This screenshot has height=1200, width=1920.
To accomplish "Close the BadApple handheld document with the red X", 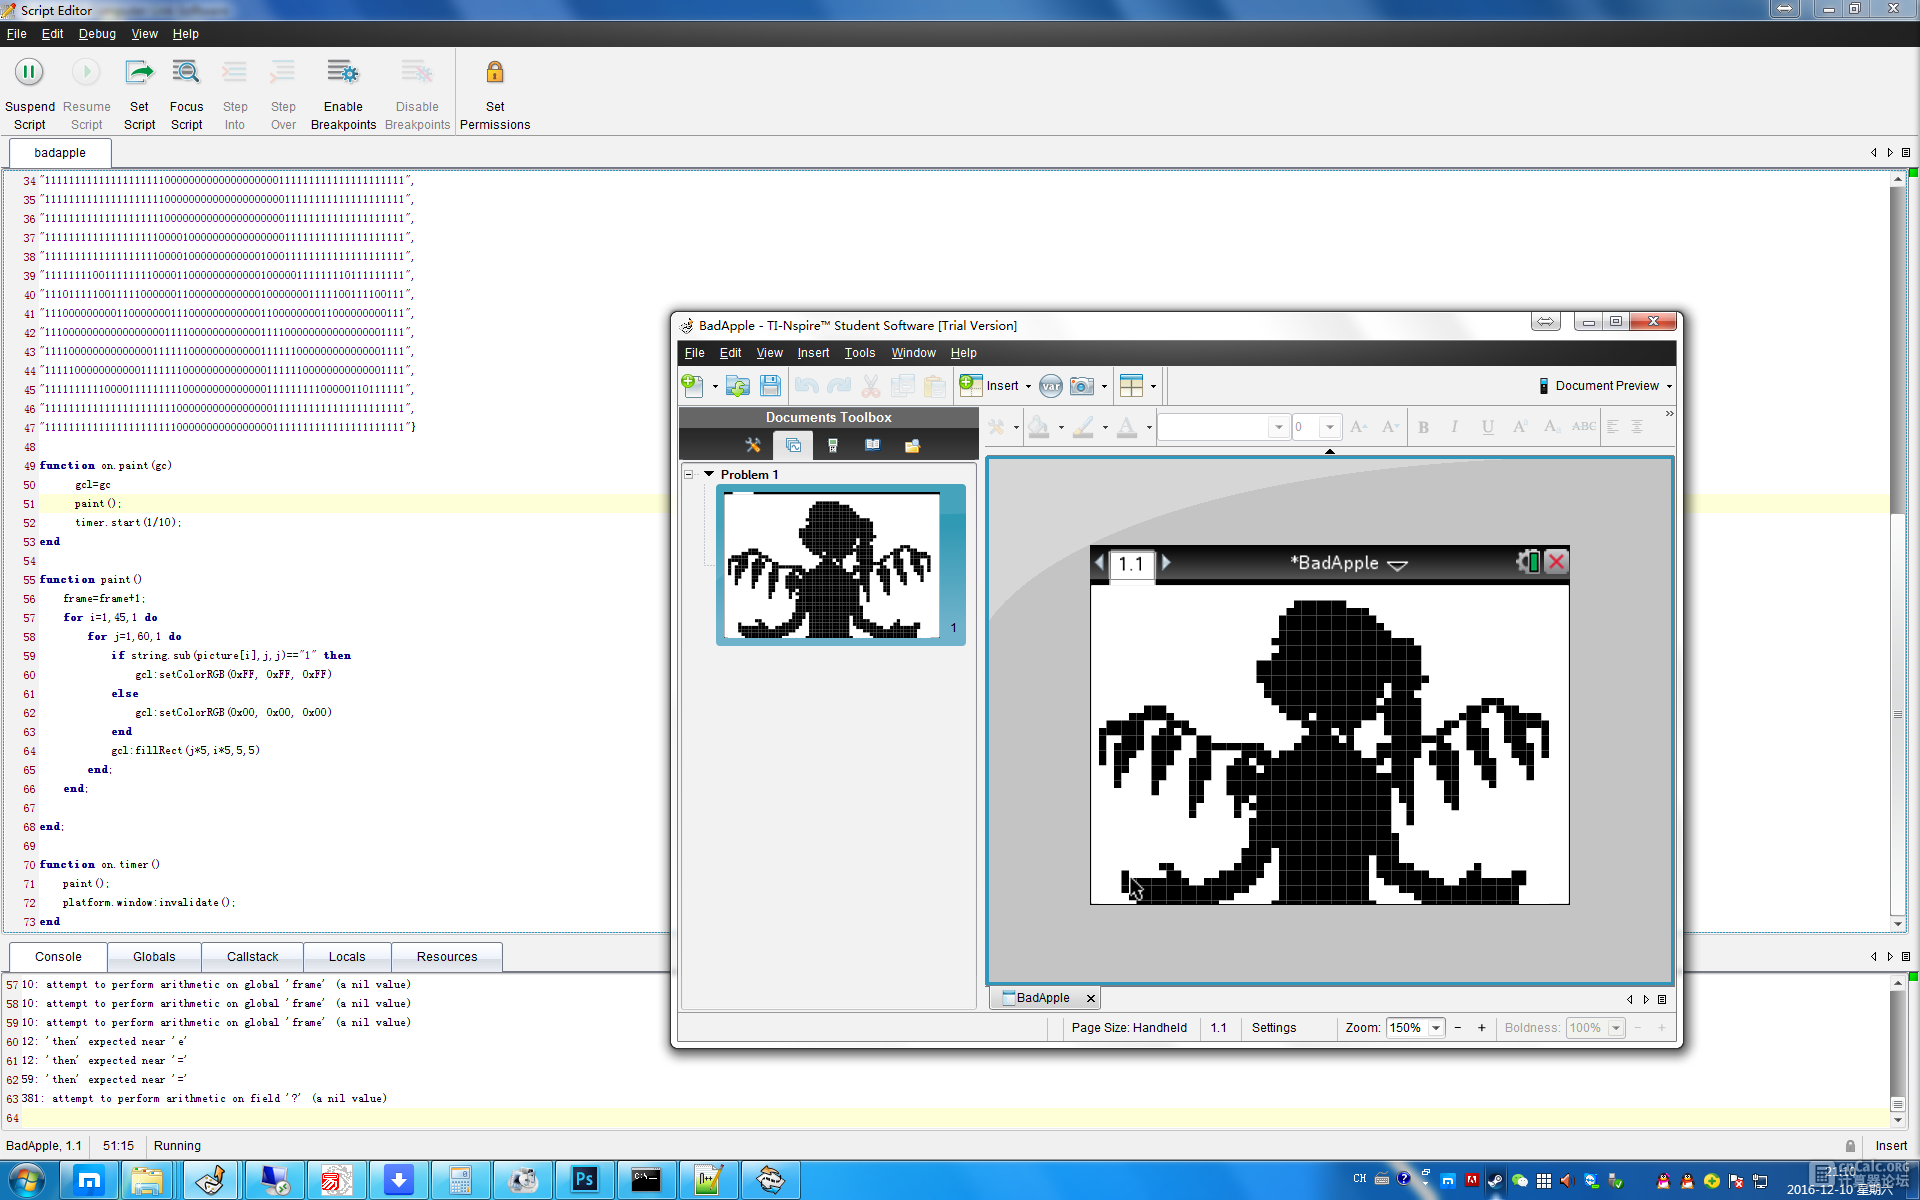I will [1556, 562].
